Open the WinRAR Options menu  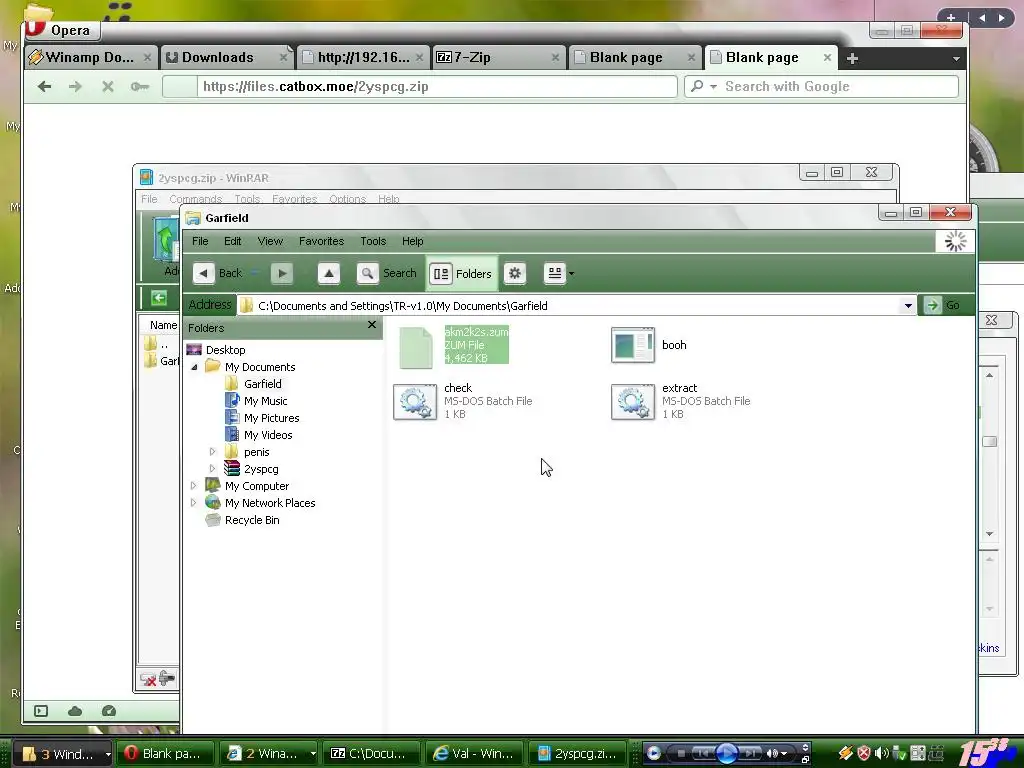coord(347,199)
